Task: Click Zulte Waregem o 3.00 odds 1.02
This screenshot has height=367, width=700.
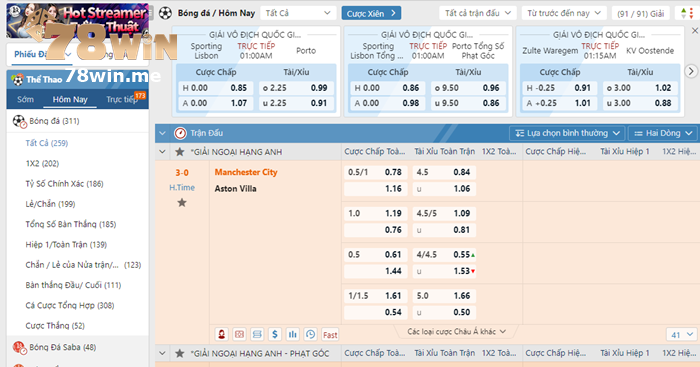Action: coord(640,88)
